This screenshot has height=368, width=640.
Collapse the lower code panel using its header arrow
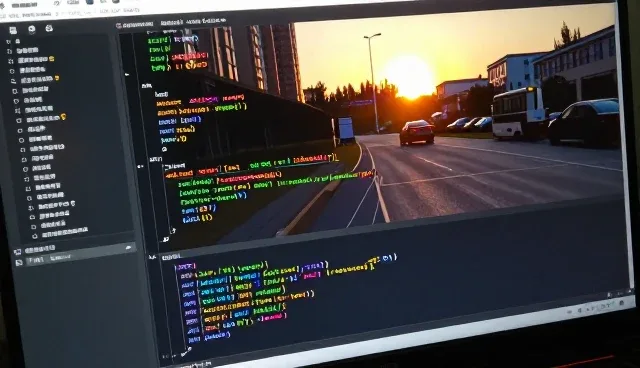(x=153, y=257)
